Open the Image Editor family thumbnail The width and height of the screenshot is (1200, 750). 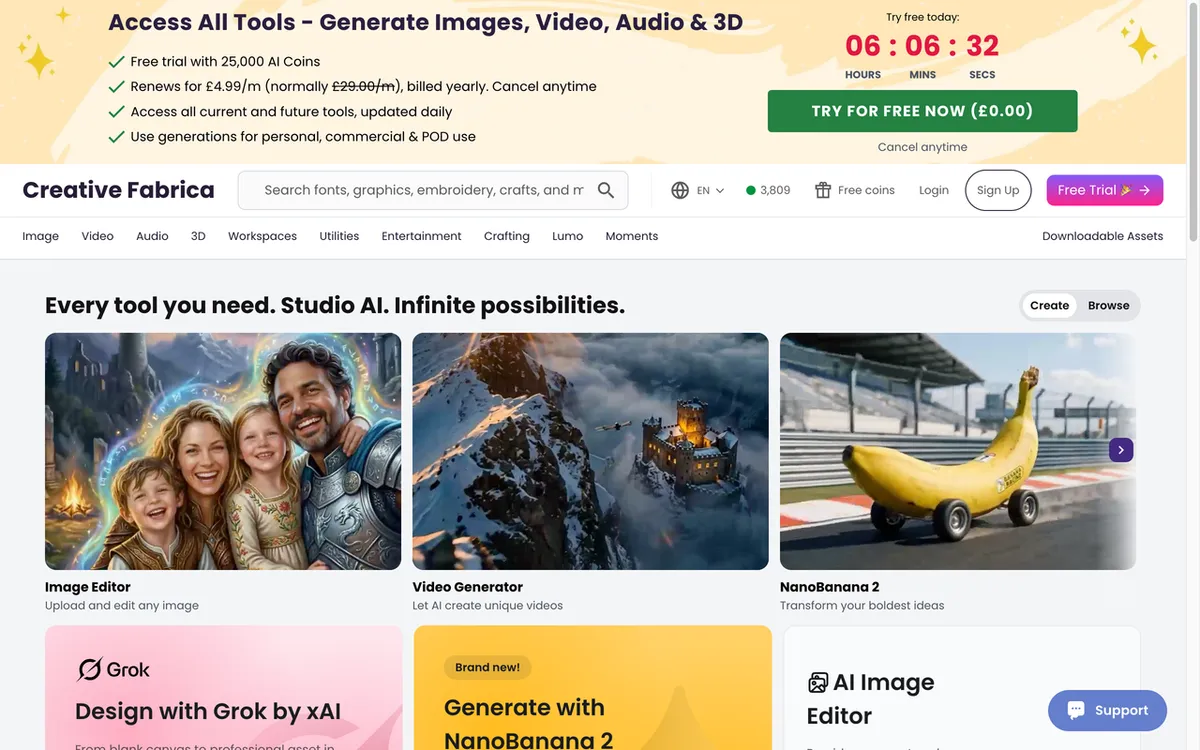pos(223,451)
